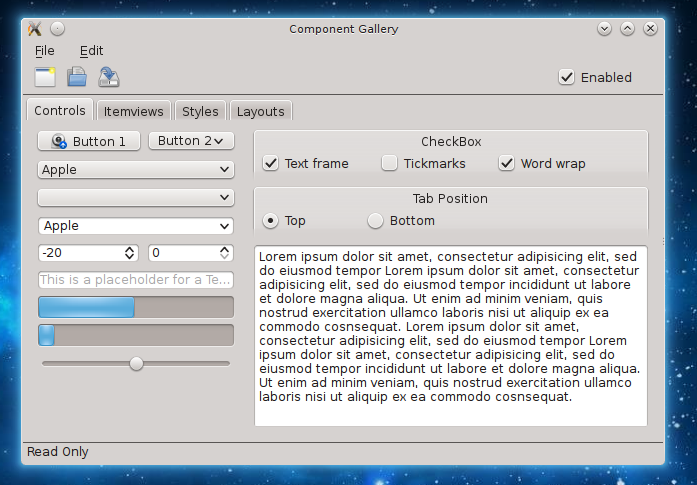Screen dimensions: 697x485
Task: Increase the 0 spin box value
Action: [x=224, y=249]
